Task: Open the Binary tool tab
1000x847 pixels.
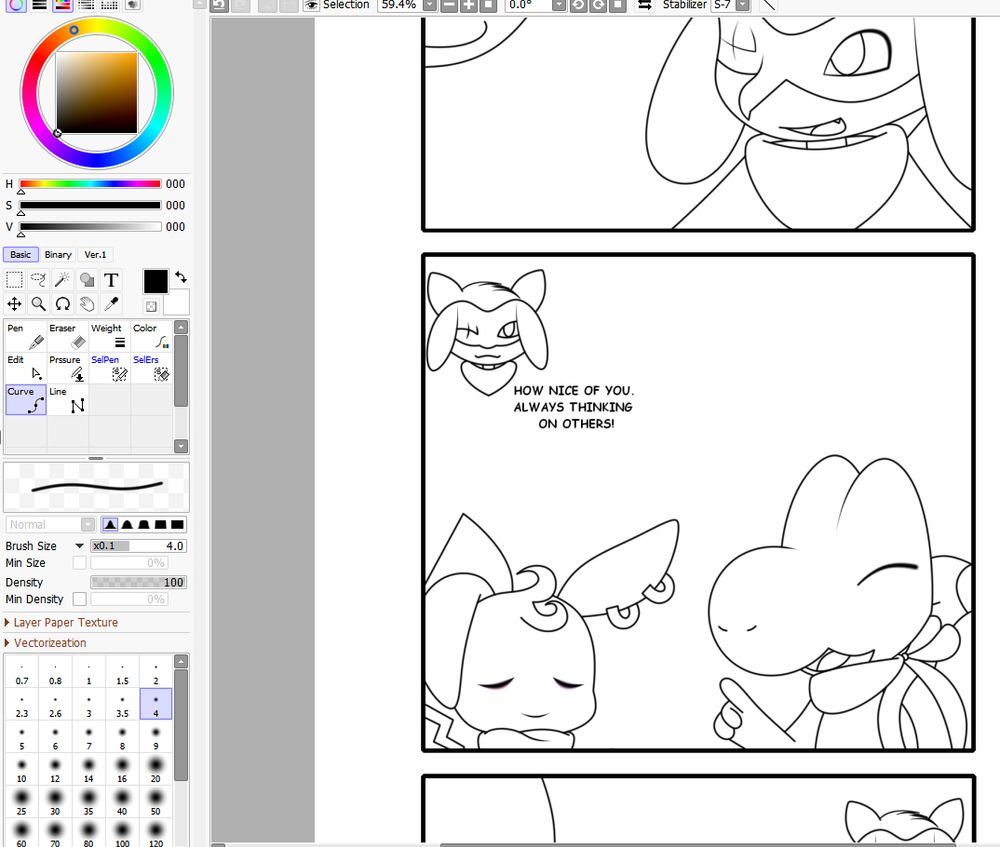Action: click(58, 254)
